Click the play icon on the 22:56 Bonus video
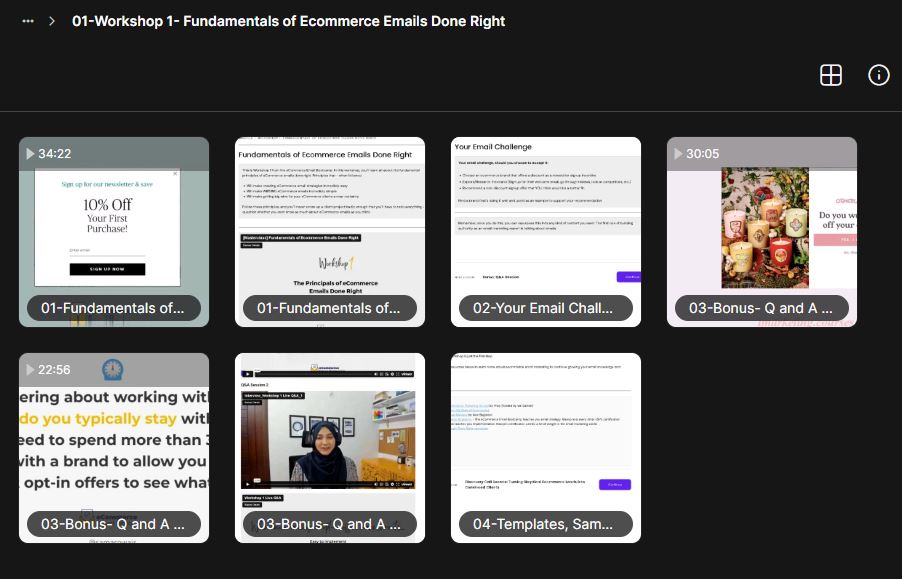This screenshot has height=579, width=902. pos(30,368)
